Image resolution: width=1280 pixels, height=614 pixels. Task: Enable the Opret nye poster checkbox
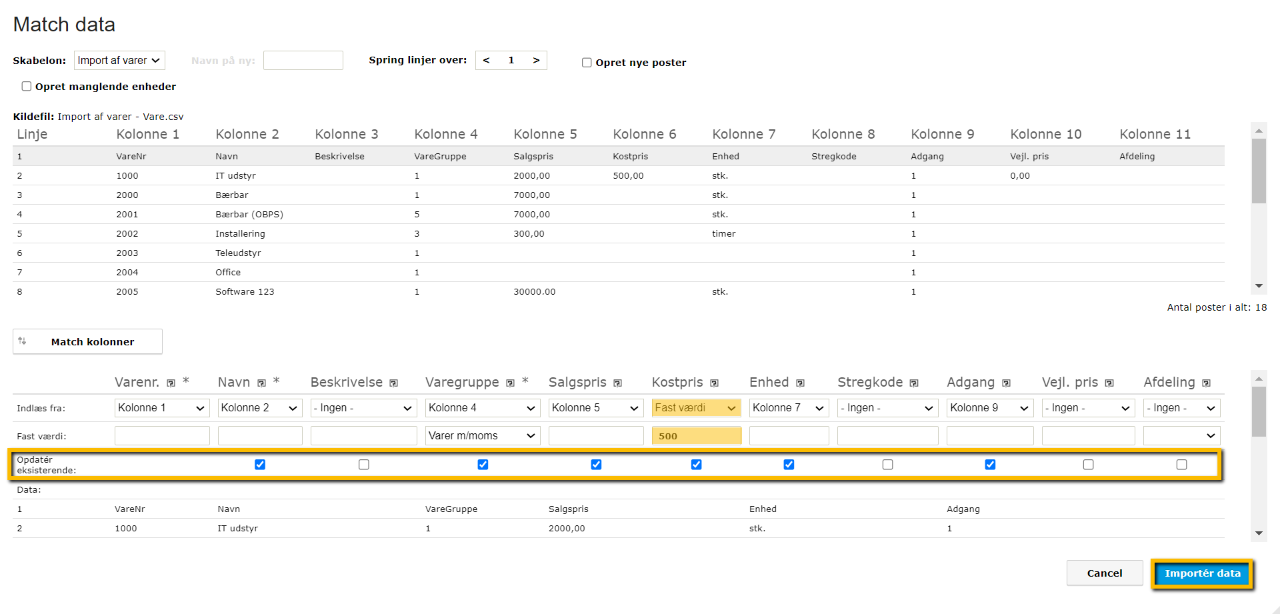(x=587, y=62)
